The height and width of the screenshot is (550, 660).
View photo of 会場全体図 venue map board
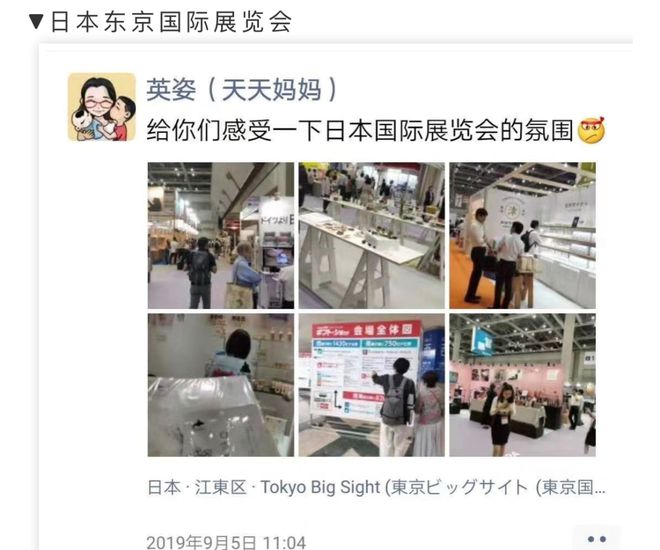tap(372, 385)
